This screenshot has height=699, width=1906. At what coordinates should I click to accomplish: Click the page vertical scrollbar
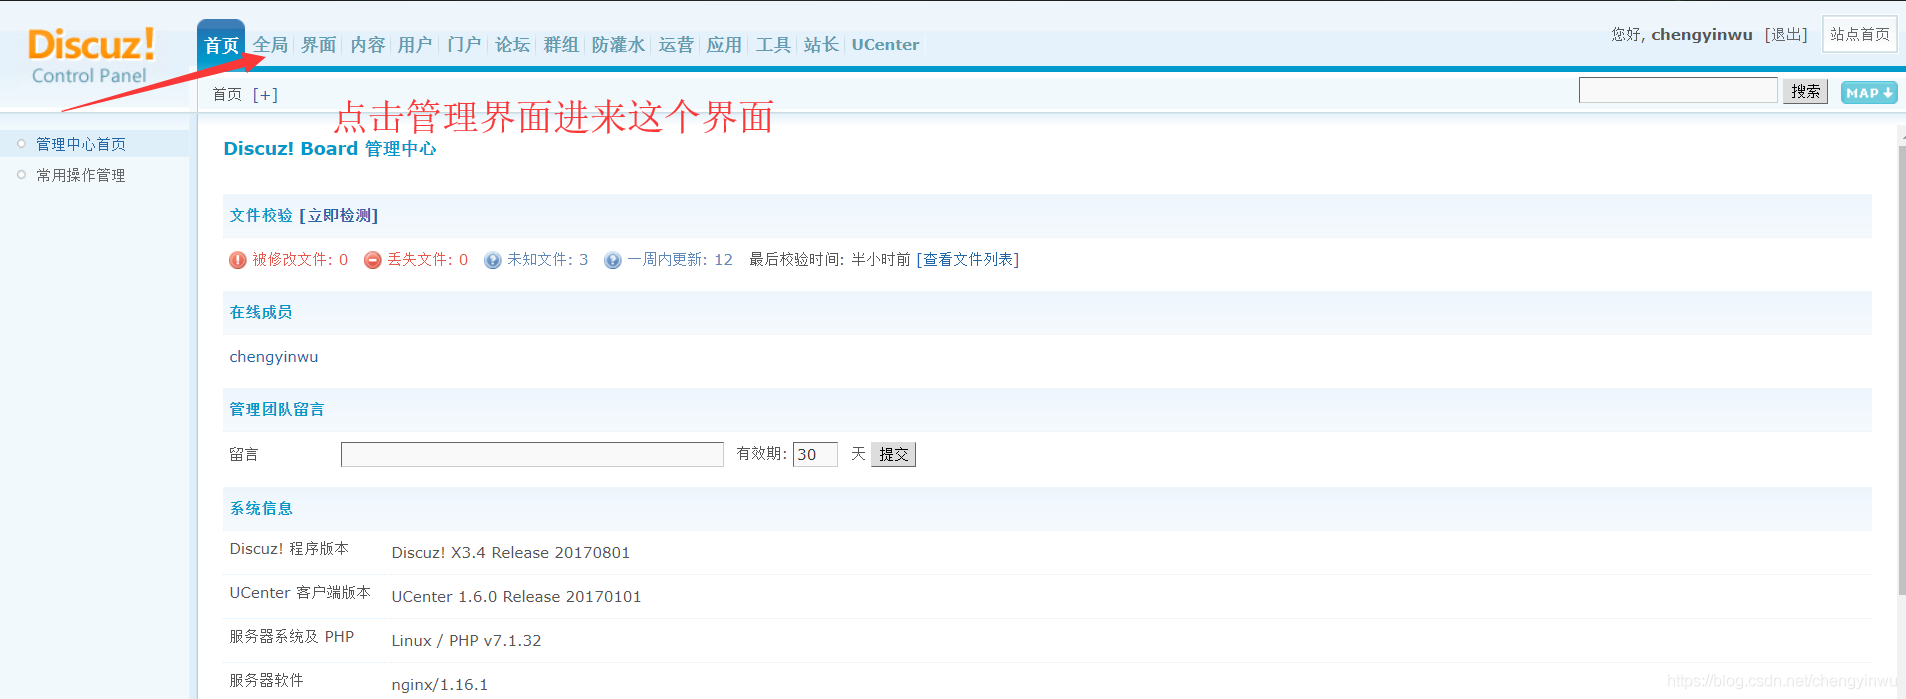point(1901,370)
